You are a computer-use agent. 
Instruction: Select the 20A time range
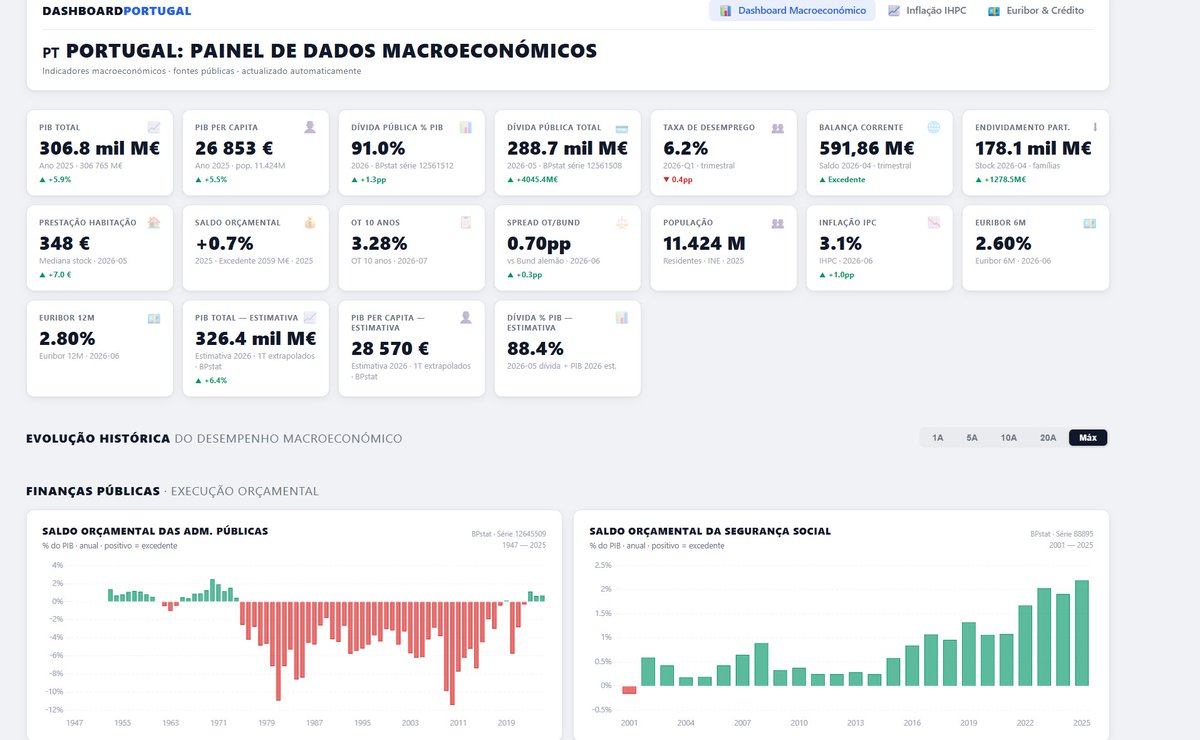[1047, 437]
